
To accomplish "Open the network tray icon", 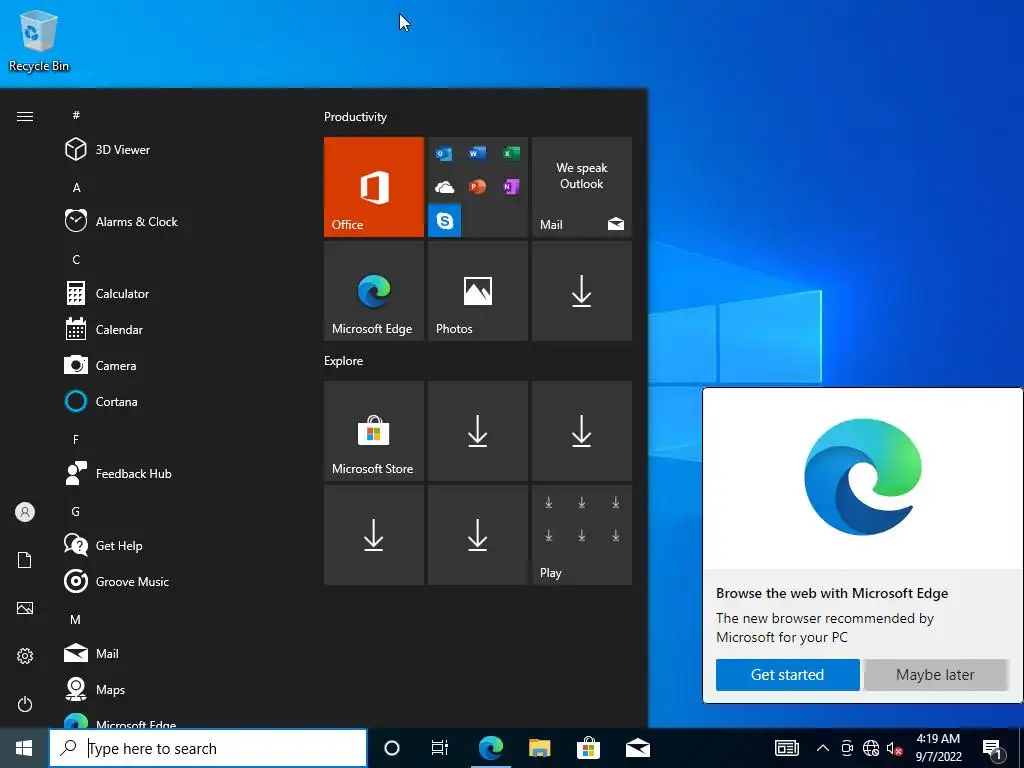I will coord(871,748).
